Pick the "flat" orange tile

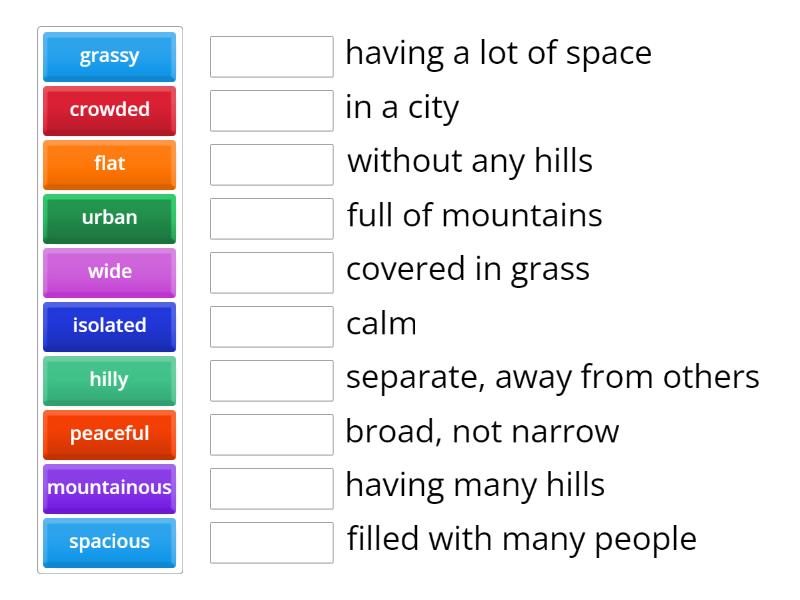pyautogui.click(x=109, y=165)
